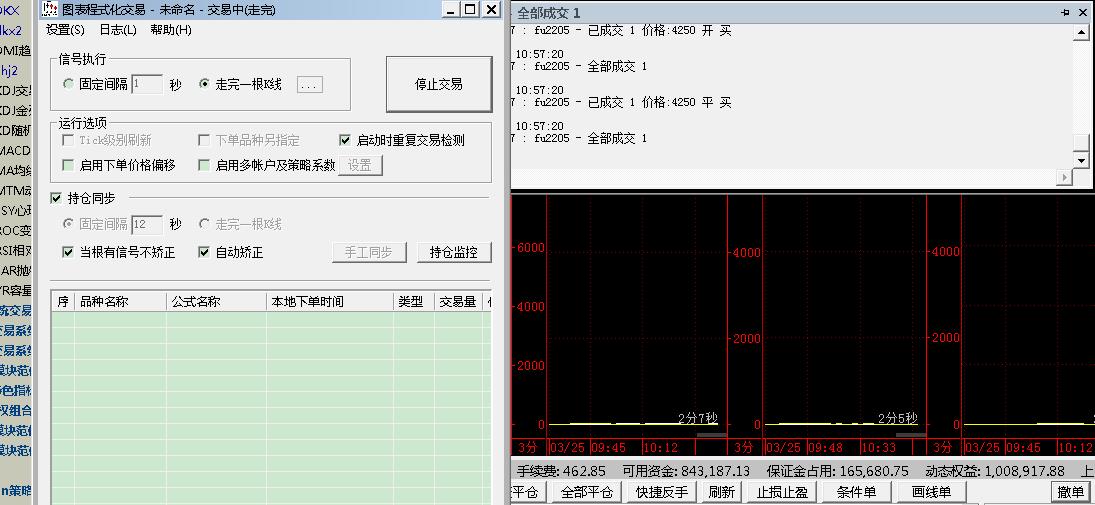1095x505 pixels.
Task: Open the 帮助(H) menu
Action: tap(170, 30)
